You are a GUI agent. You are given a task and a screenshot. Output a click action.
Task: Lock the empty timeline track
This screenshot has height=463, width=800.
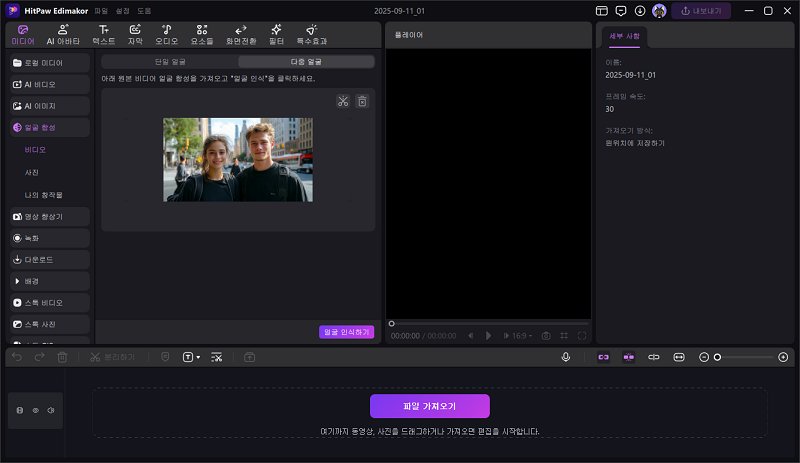point(20,410)
